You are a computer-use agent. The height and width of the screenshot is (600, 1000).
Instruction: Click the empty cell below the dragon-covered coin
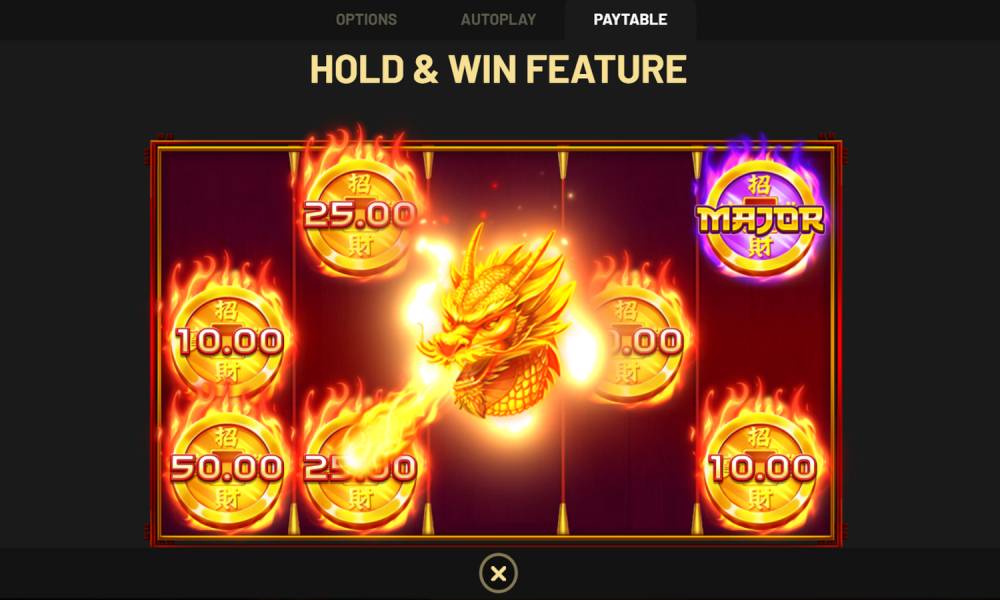628,471
